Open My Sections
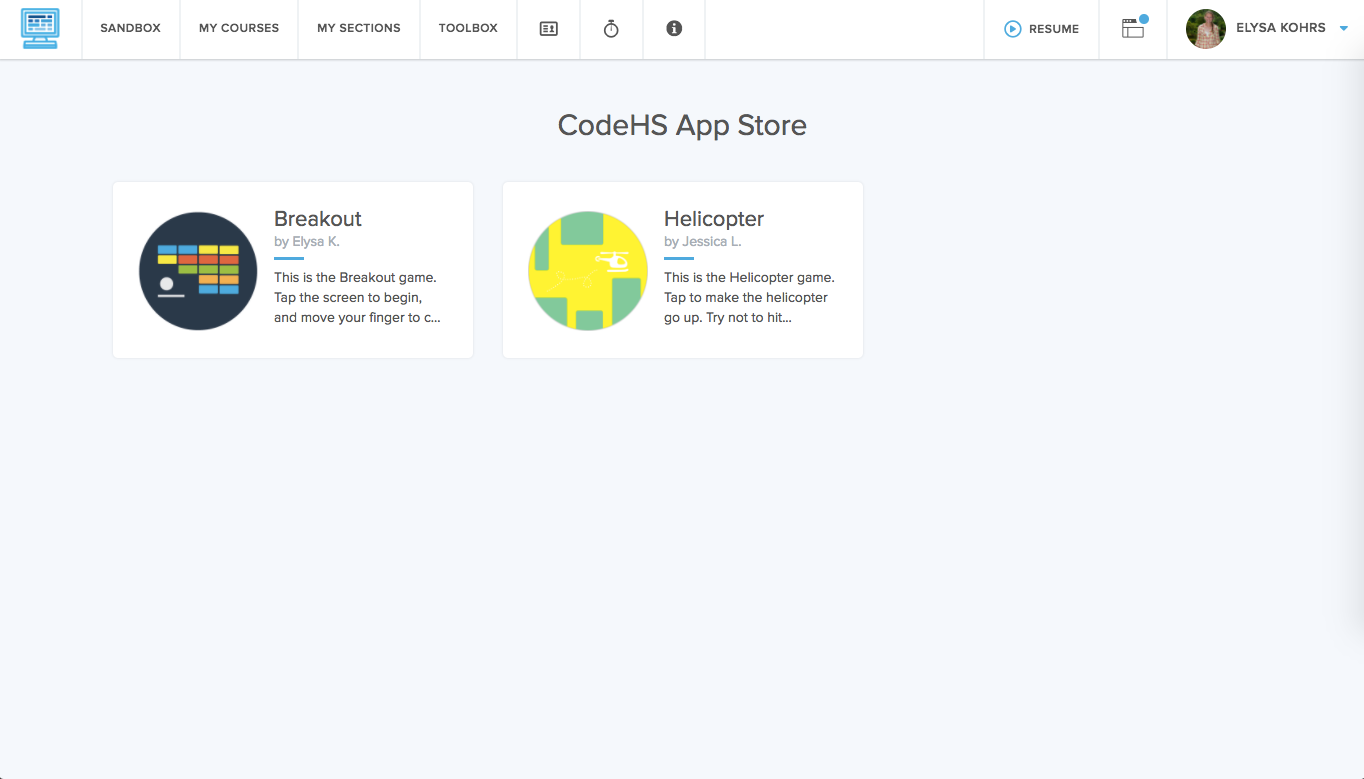Image resolution: width=1364 pixels, height=779 pixels. (x=359, y=29)
